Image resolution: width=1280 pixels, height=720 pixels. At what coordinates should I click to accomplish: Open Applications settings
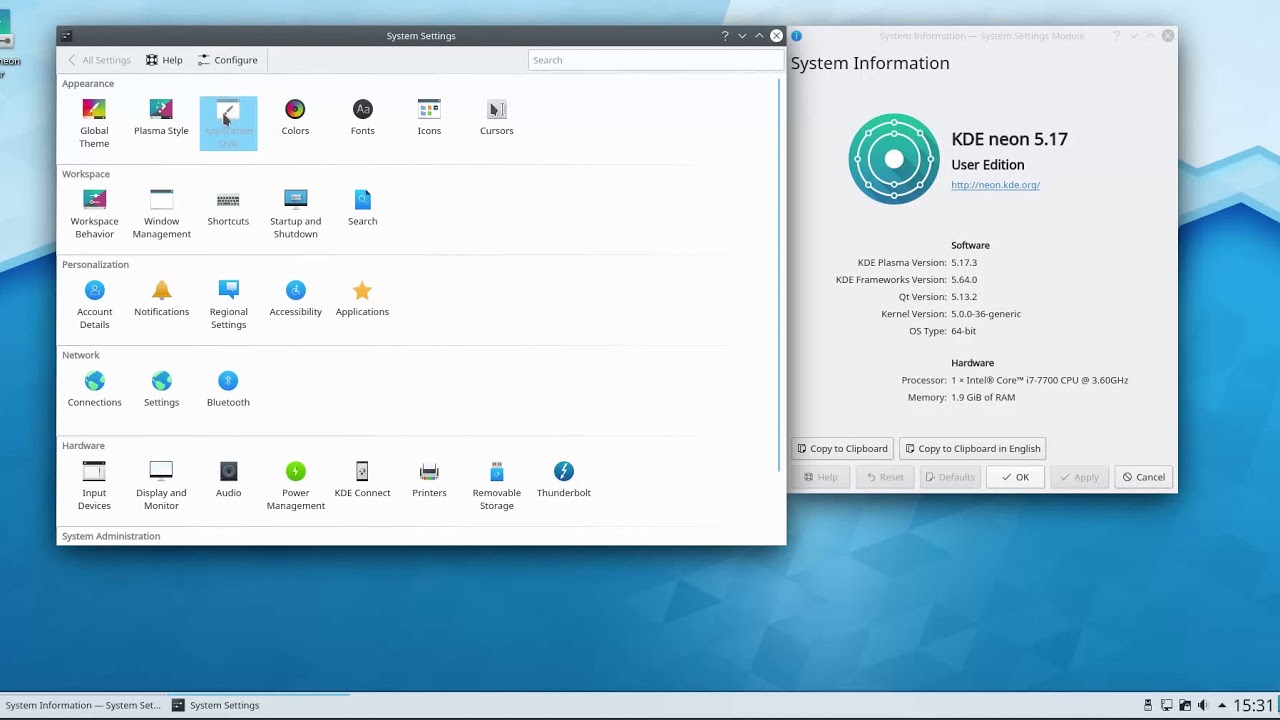coord(362,299)
